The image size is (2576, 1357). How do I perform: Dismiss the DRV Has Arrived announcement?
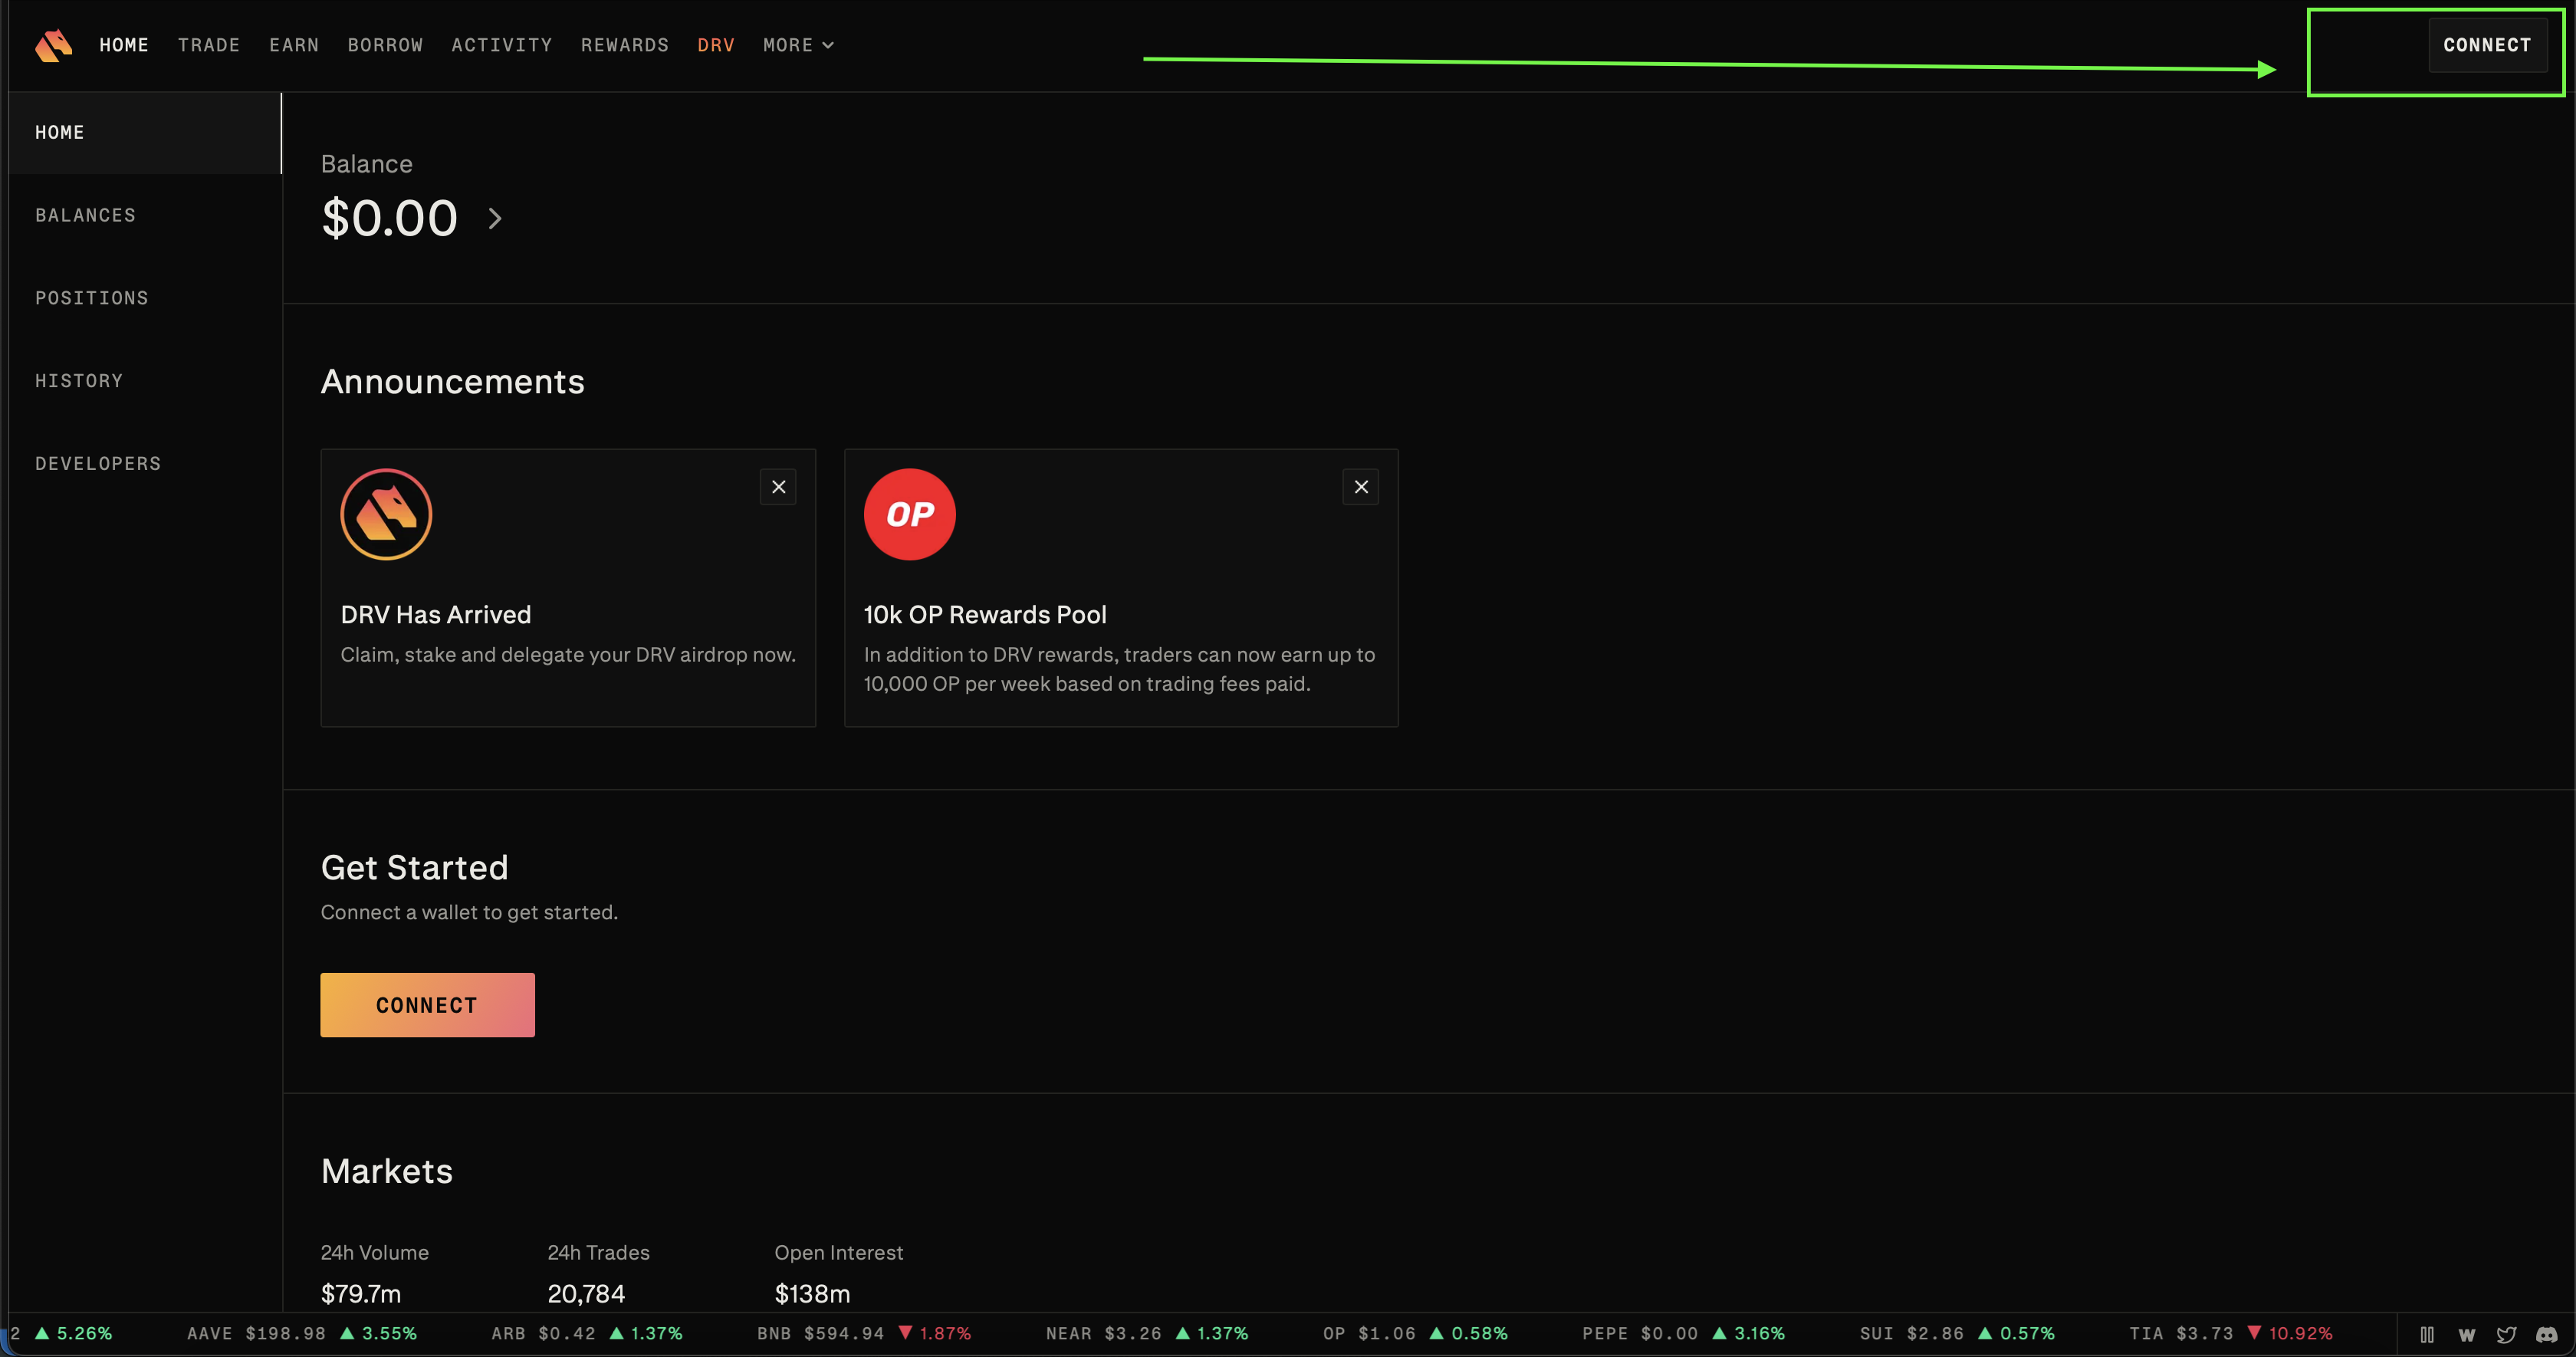778,487
